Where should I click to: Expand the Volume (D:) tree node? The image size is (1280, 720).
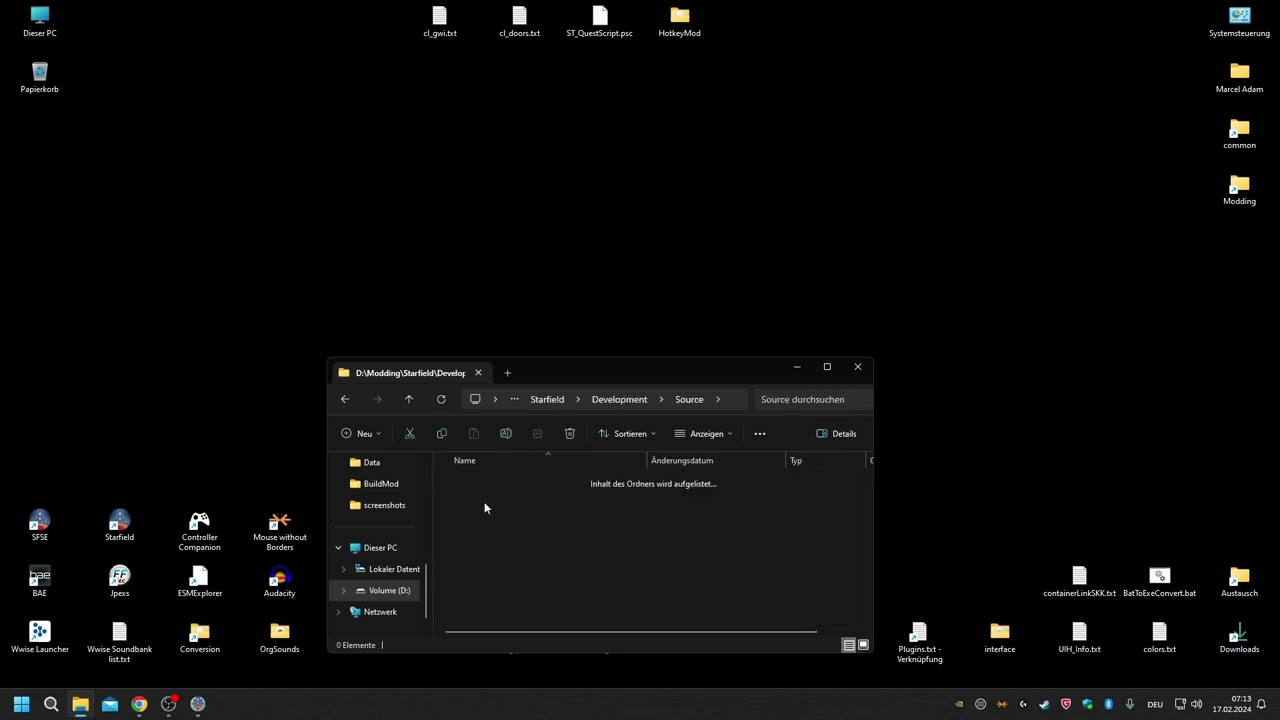344,591
